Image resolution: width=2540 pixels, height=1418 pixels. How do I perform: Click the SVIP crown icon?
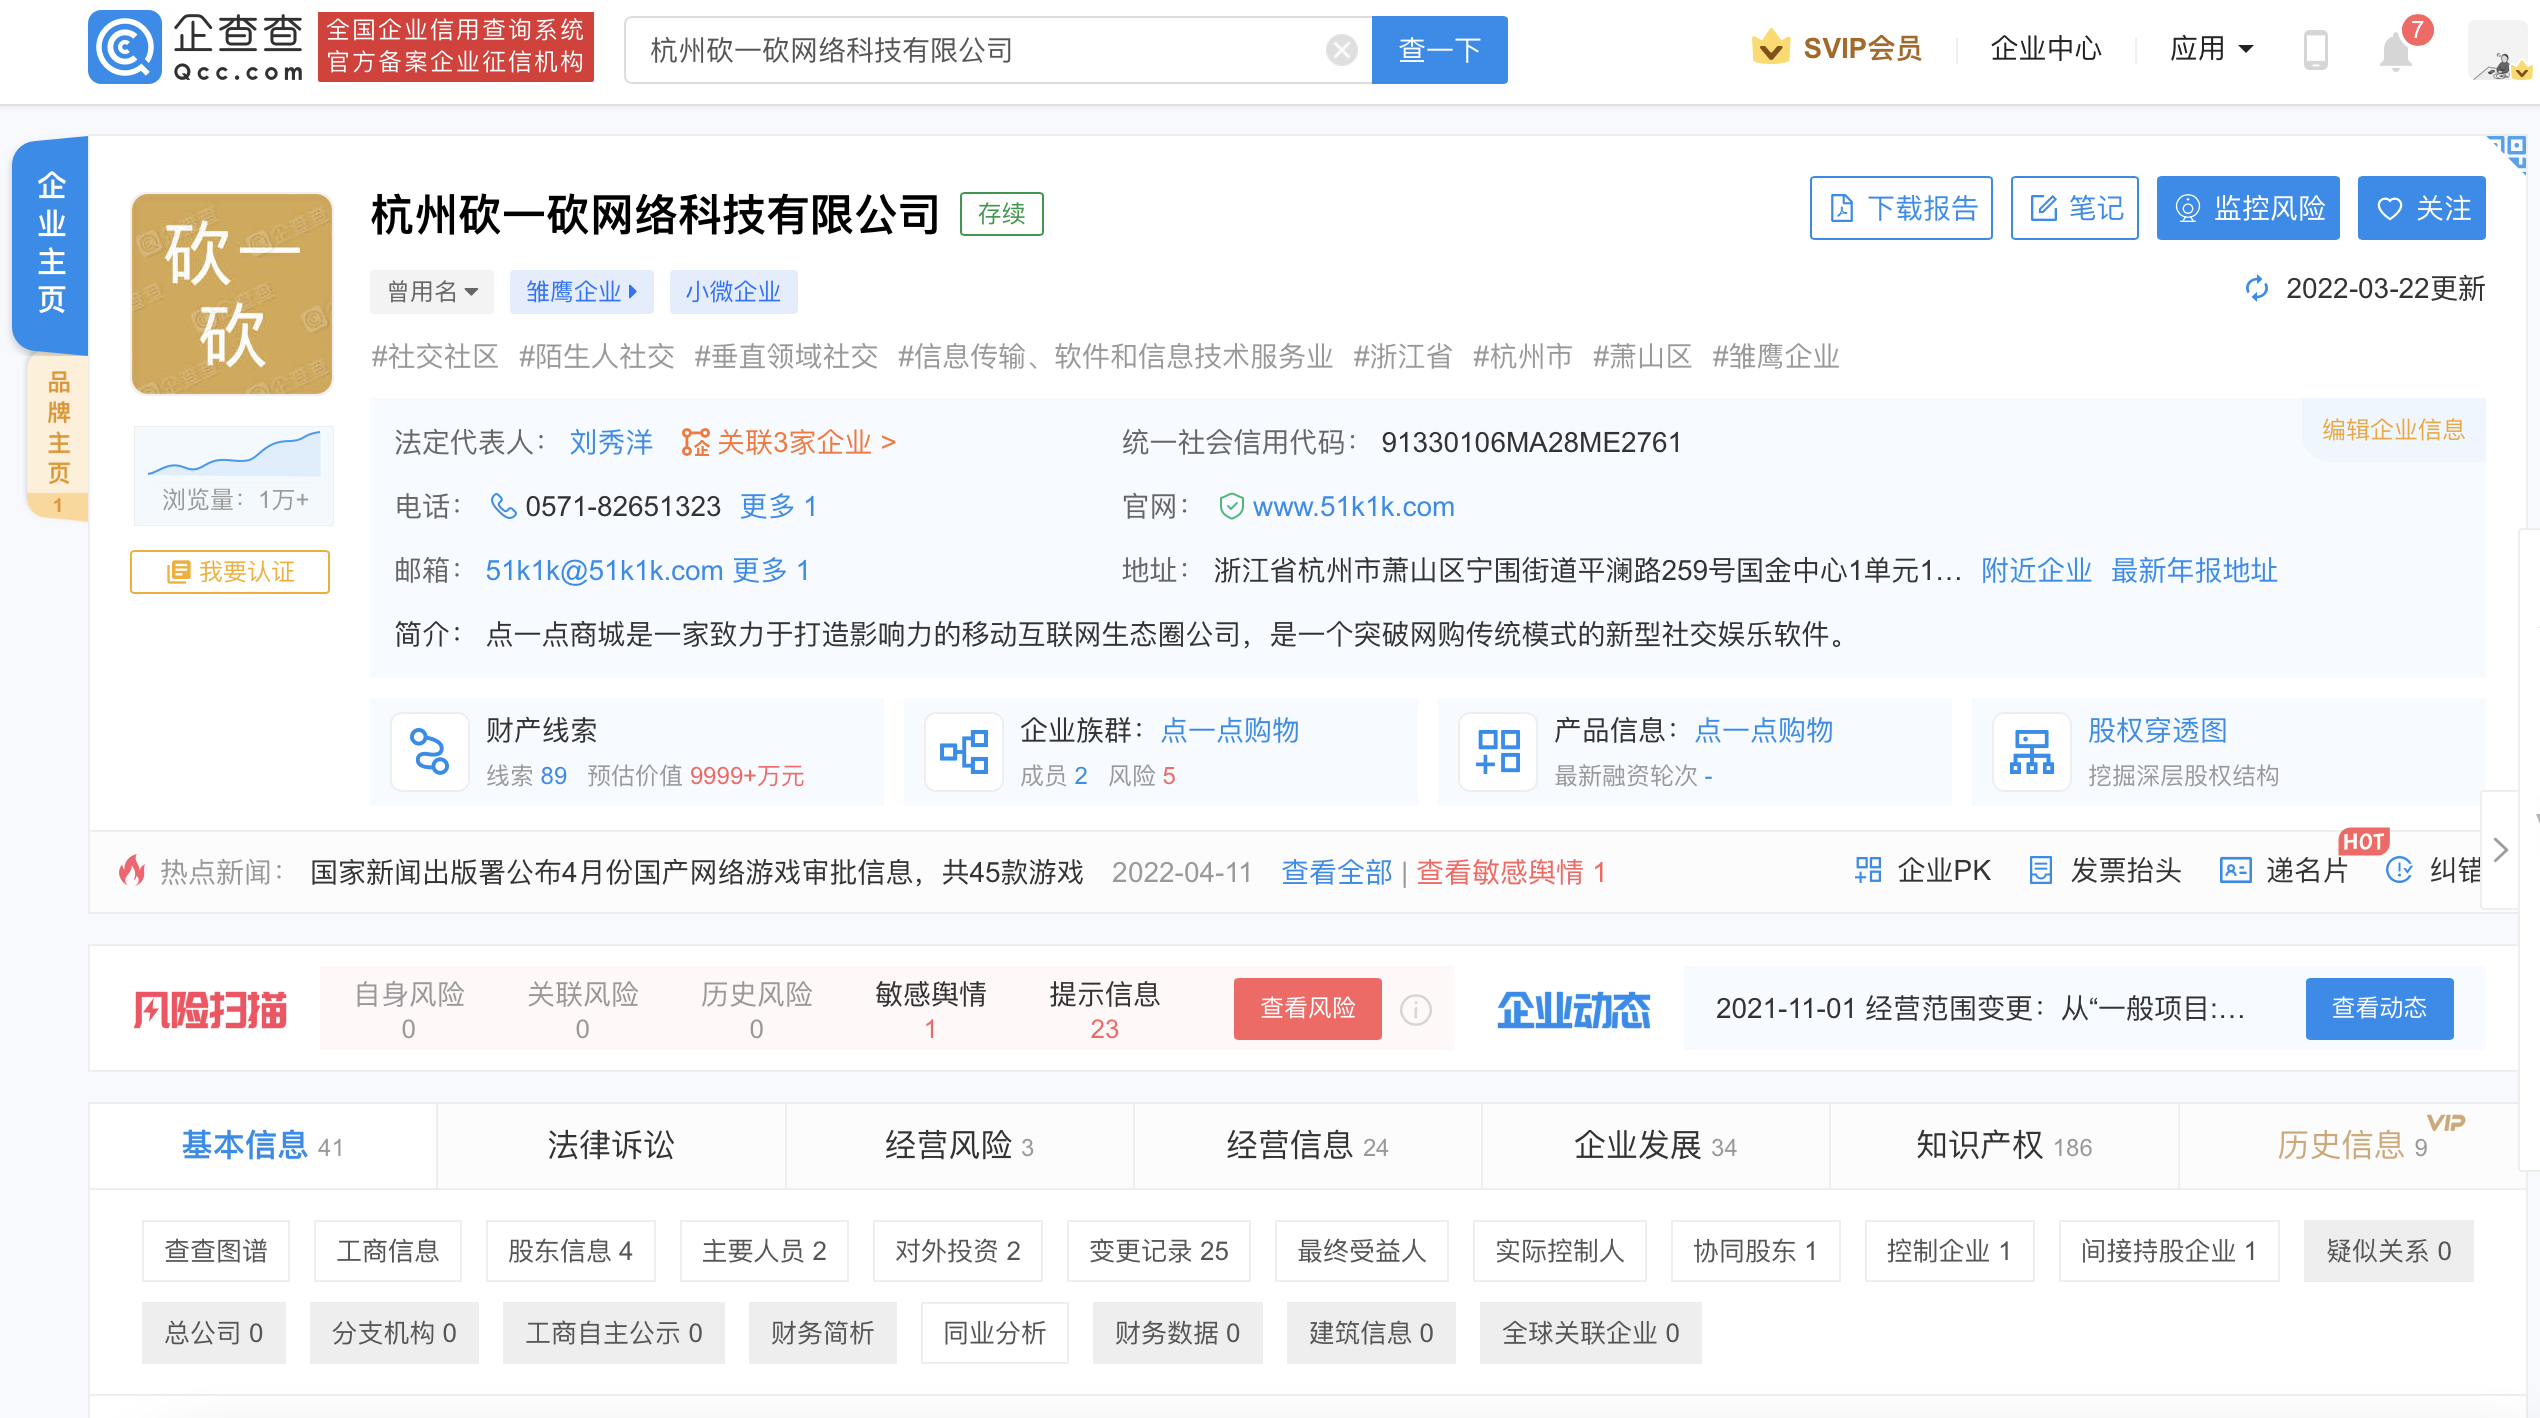click(1770, 47)
